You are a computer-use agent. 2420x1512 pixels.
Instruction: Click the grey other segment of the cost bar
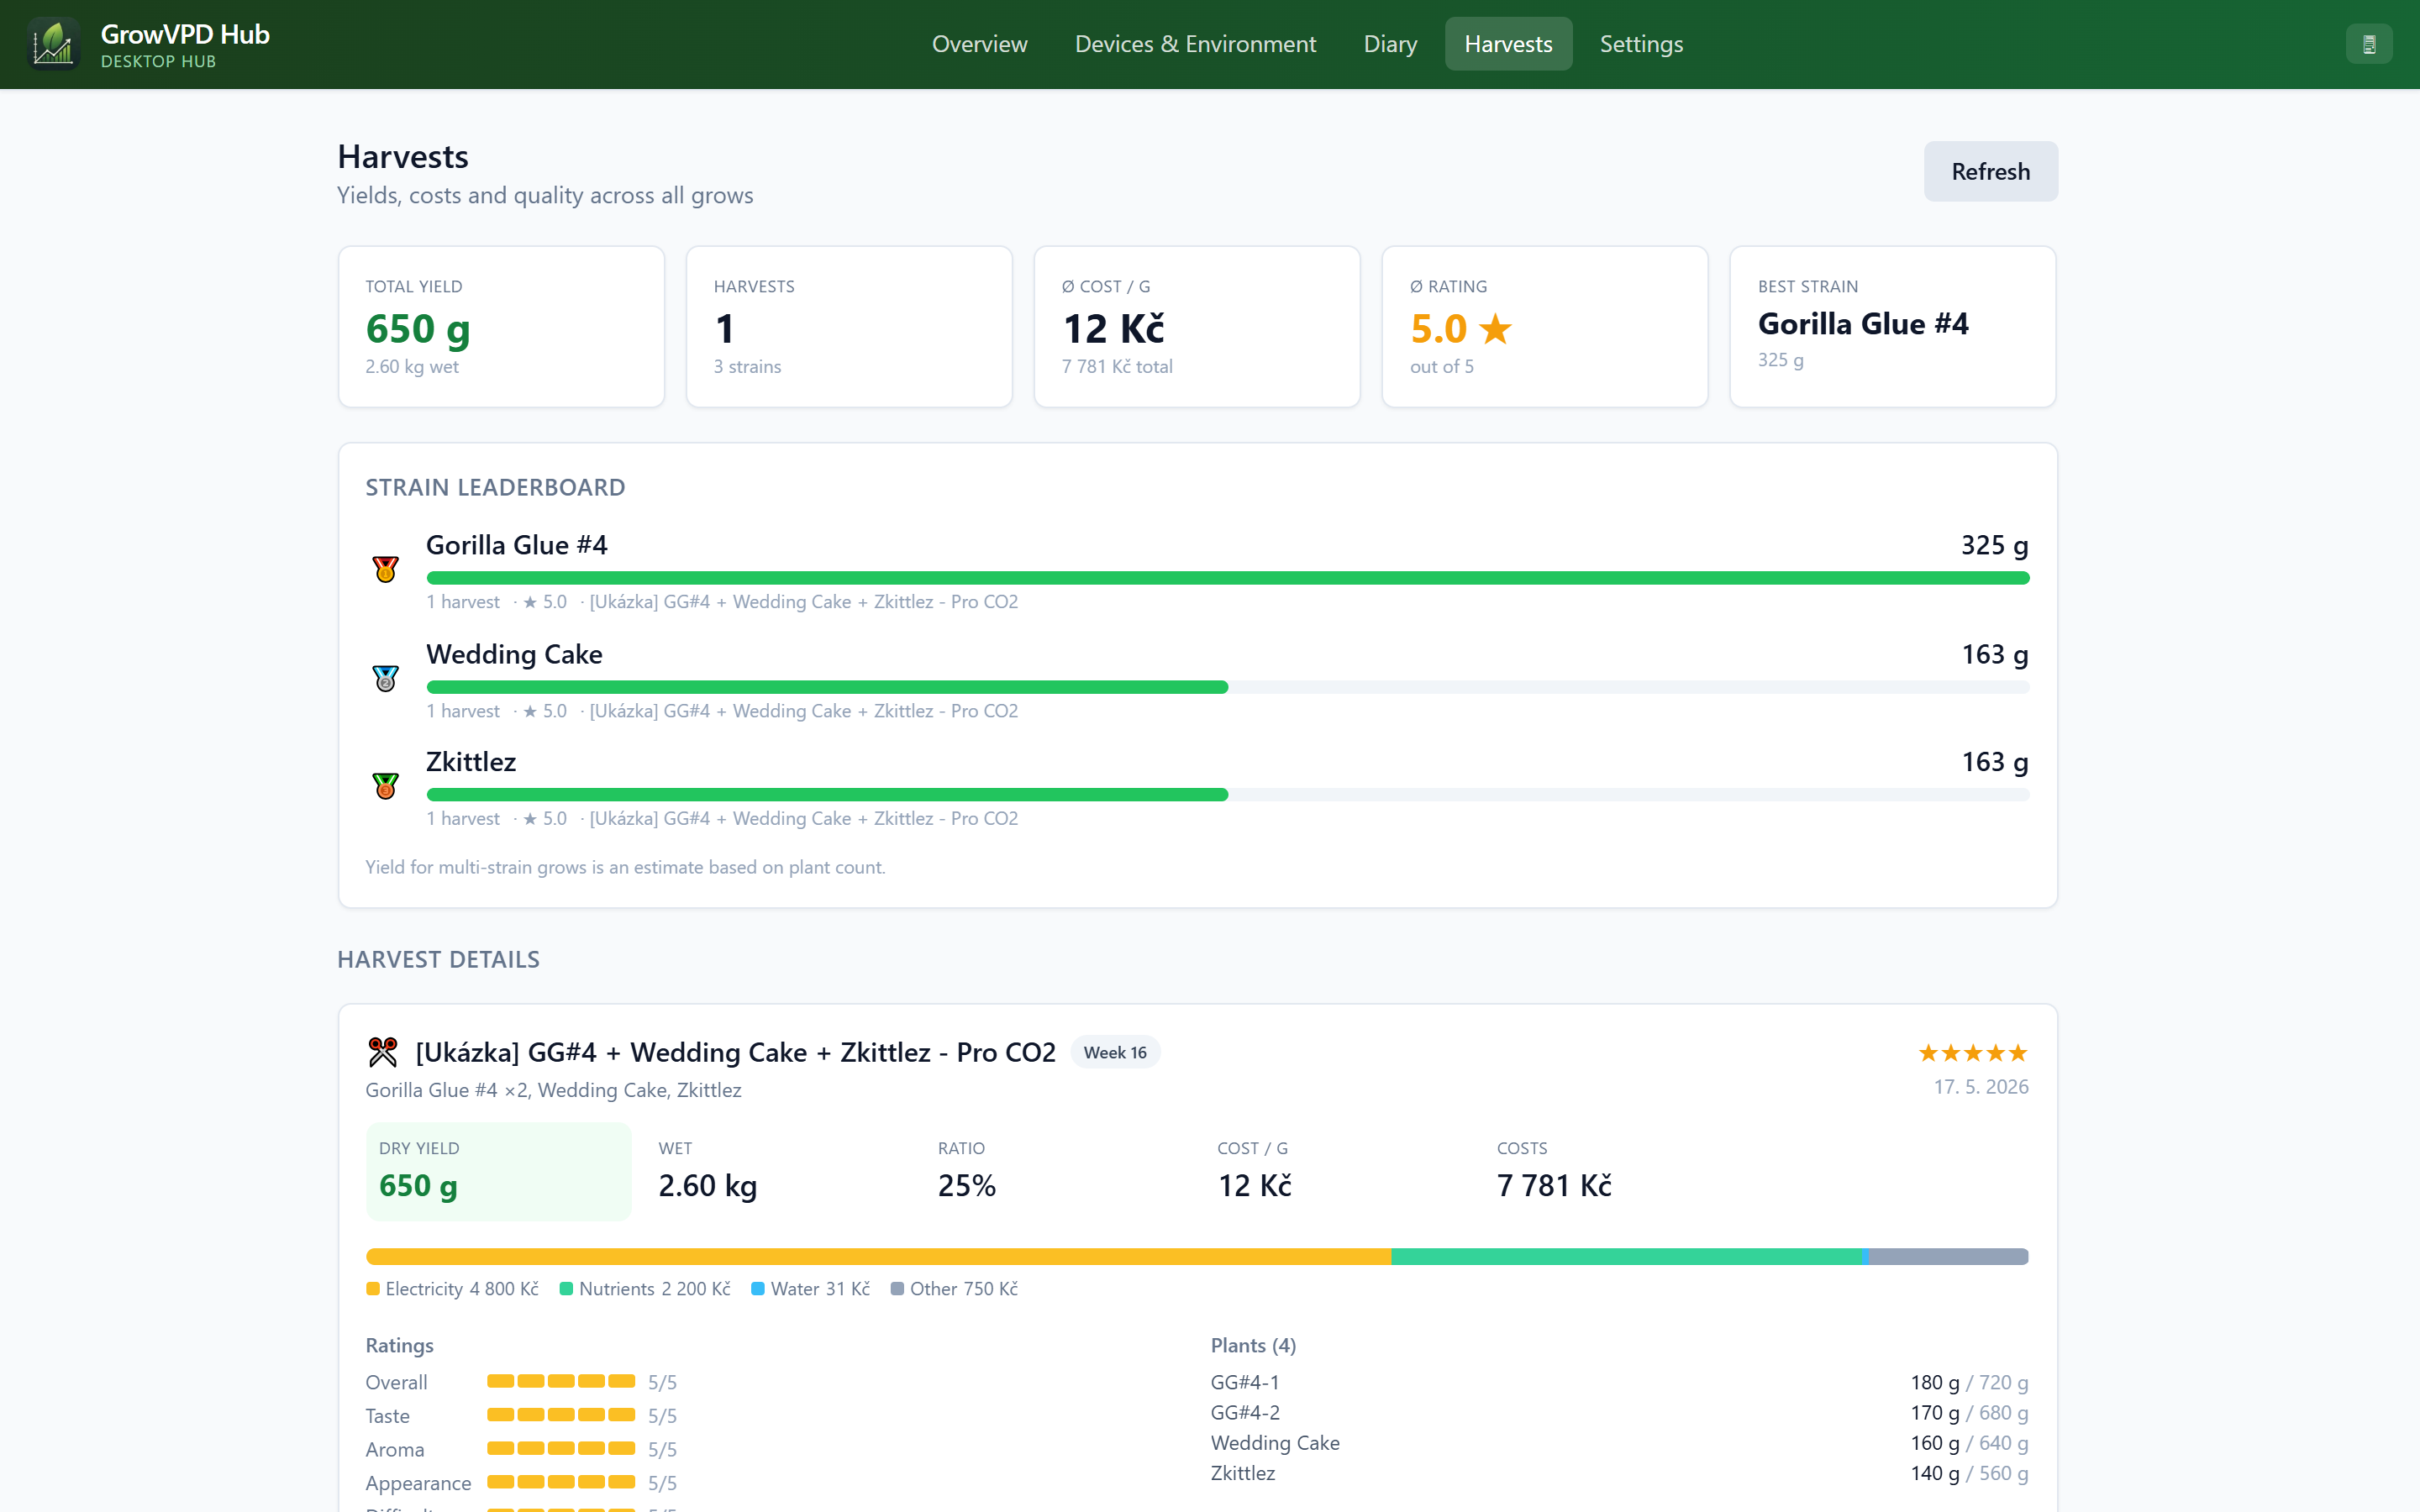(1949, 1257)
